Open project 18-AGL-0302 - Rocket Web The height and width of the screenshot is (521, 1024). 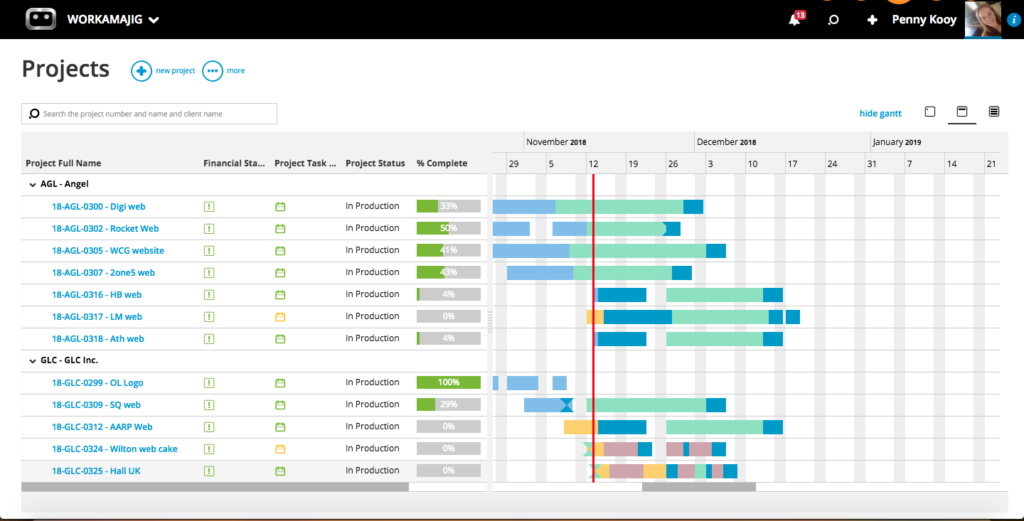click(x=105, y=229)
